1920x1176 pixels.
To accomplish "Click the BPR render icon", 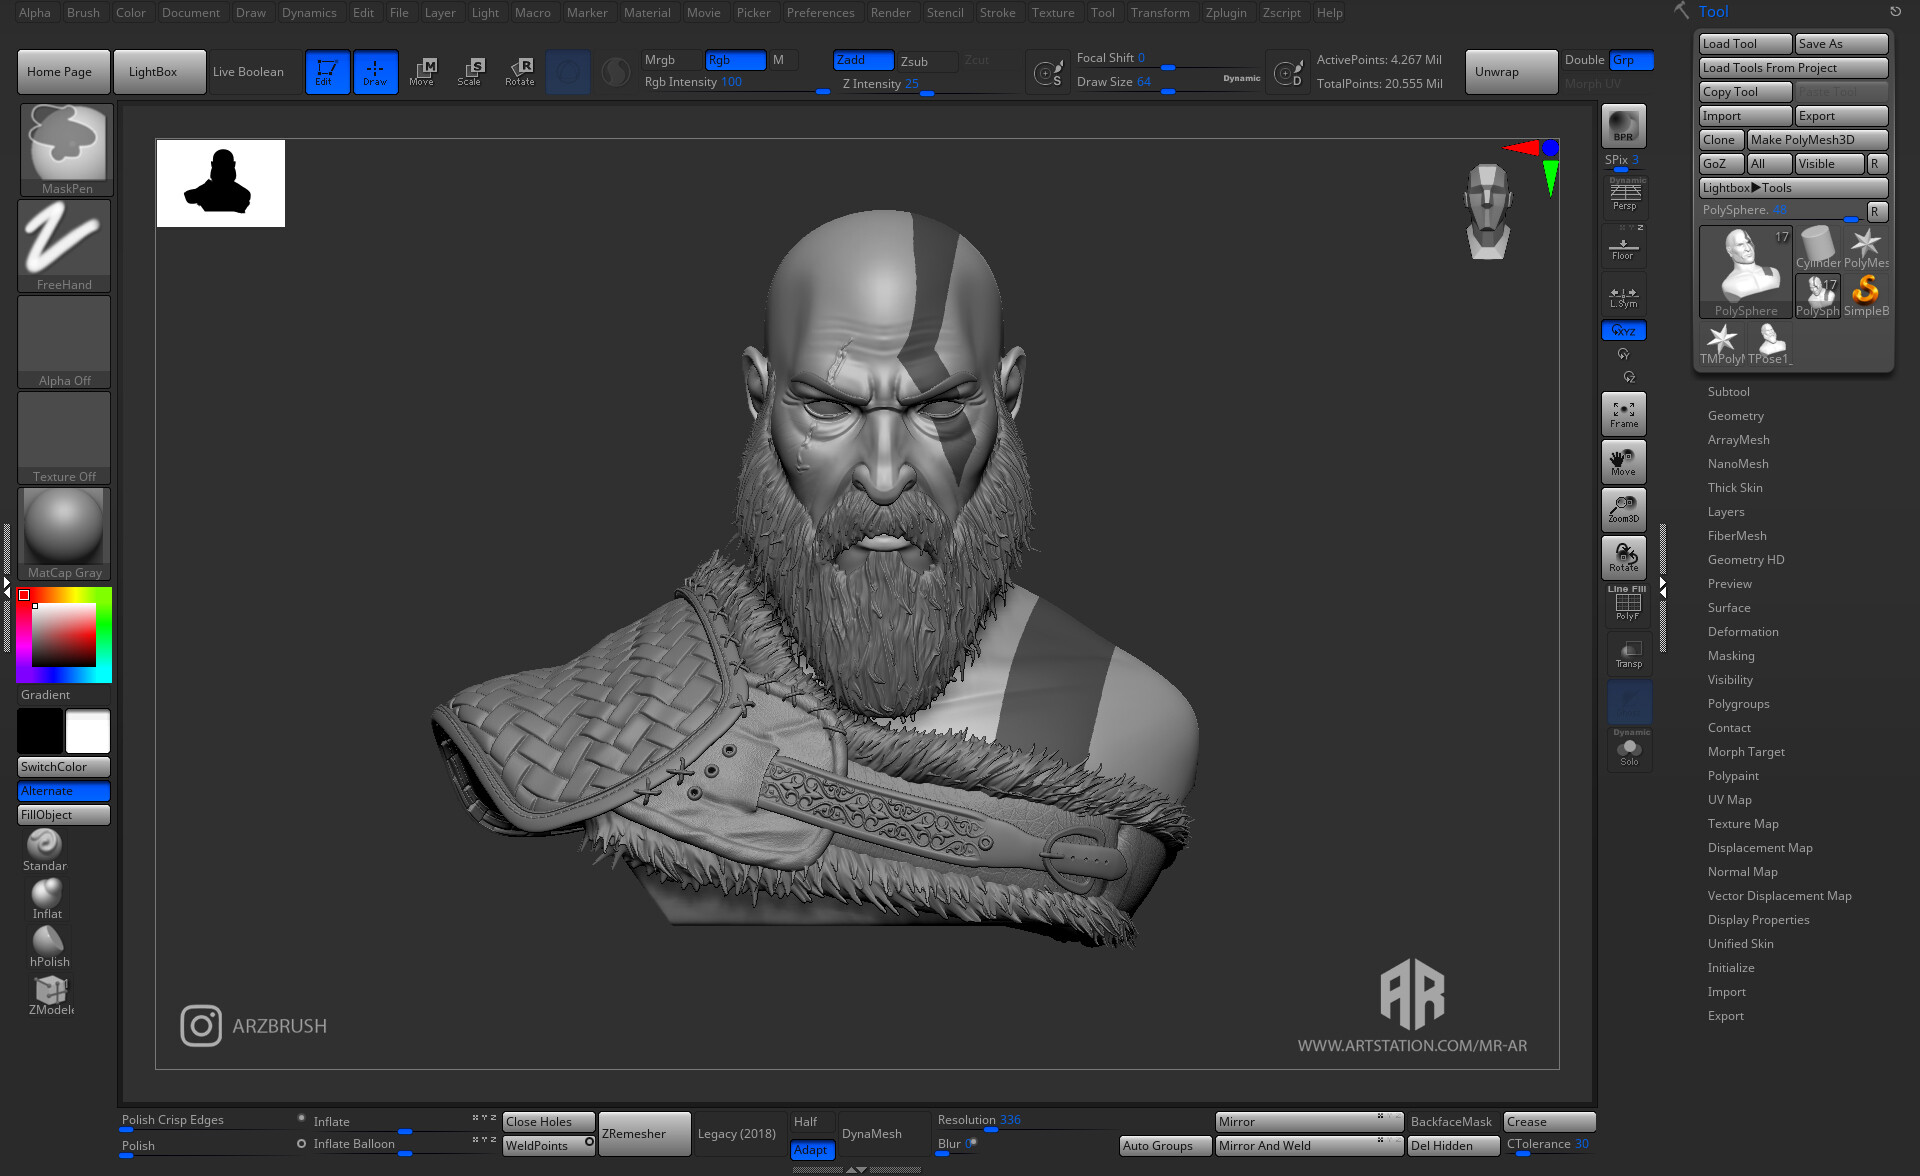I will [x=1623, y=125].
